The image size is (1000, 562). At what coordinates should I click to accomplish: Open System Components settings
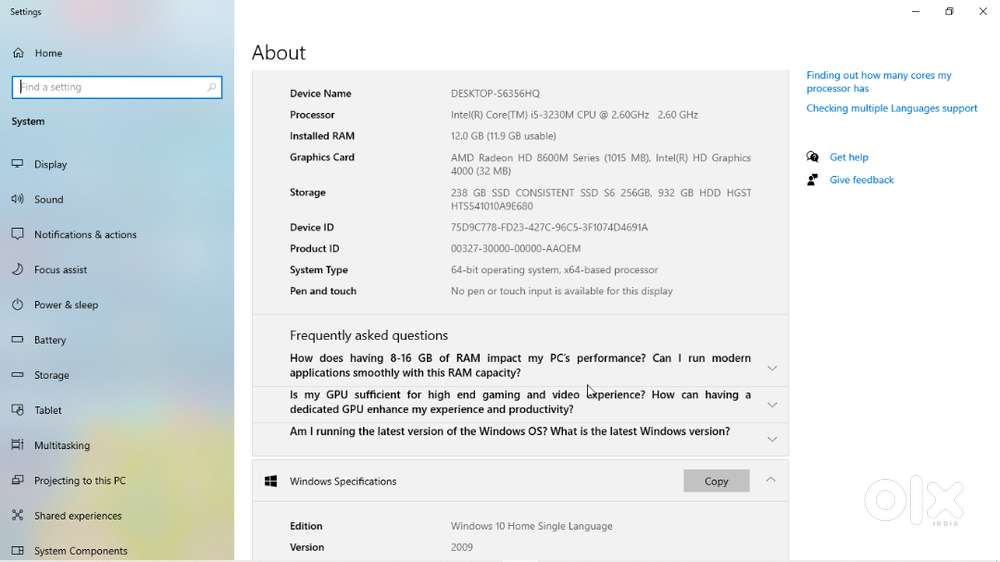tap(81, 550)
